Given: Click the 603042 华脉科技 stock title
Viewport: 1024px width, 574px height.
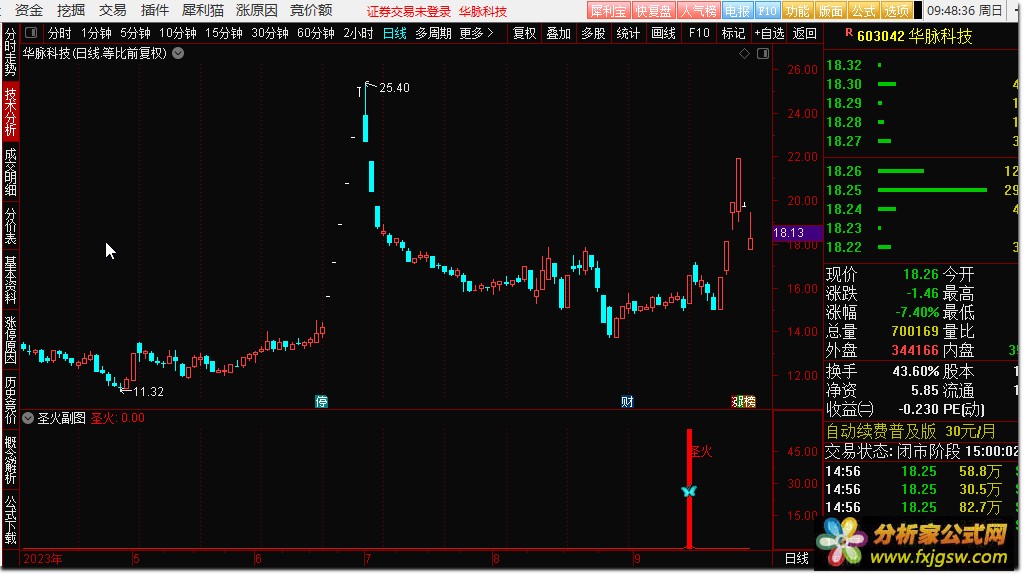Looking at the screenshot, I should pos(914,37).
